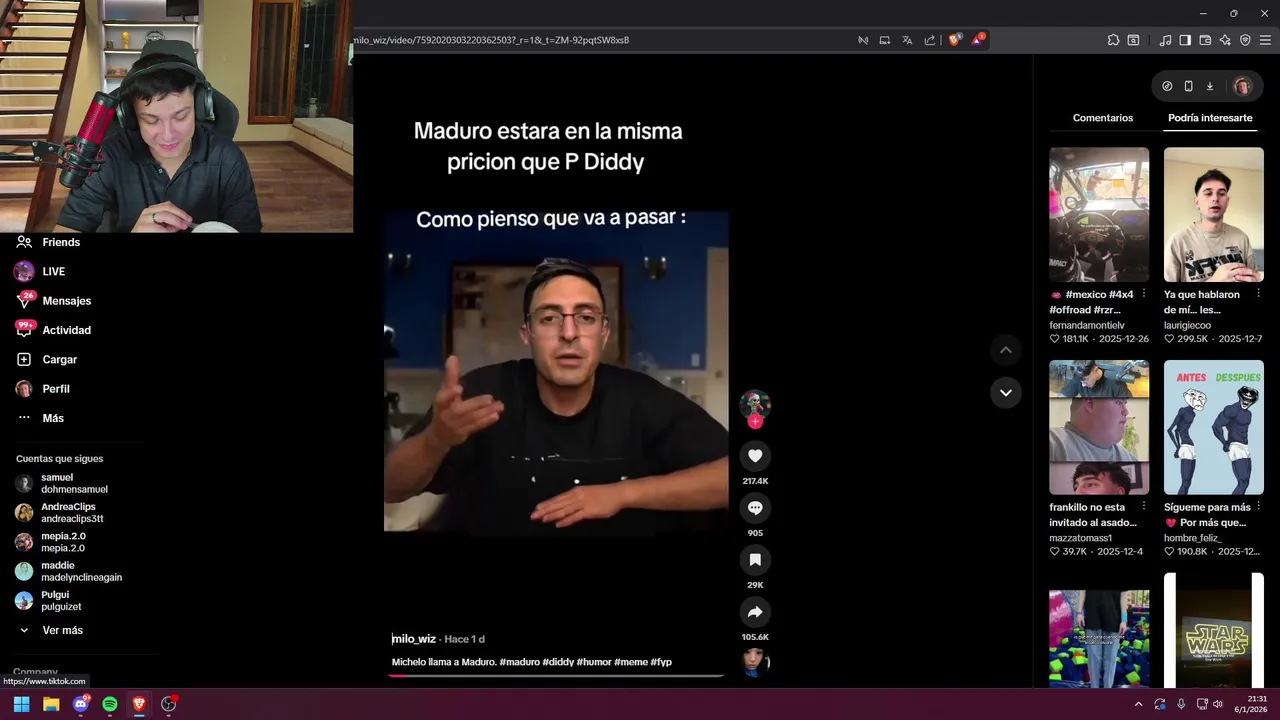
Task: Open the spinning sound disc icon
Action: [755, 662]
